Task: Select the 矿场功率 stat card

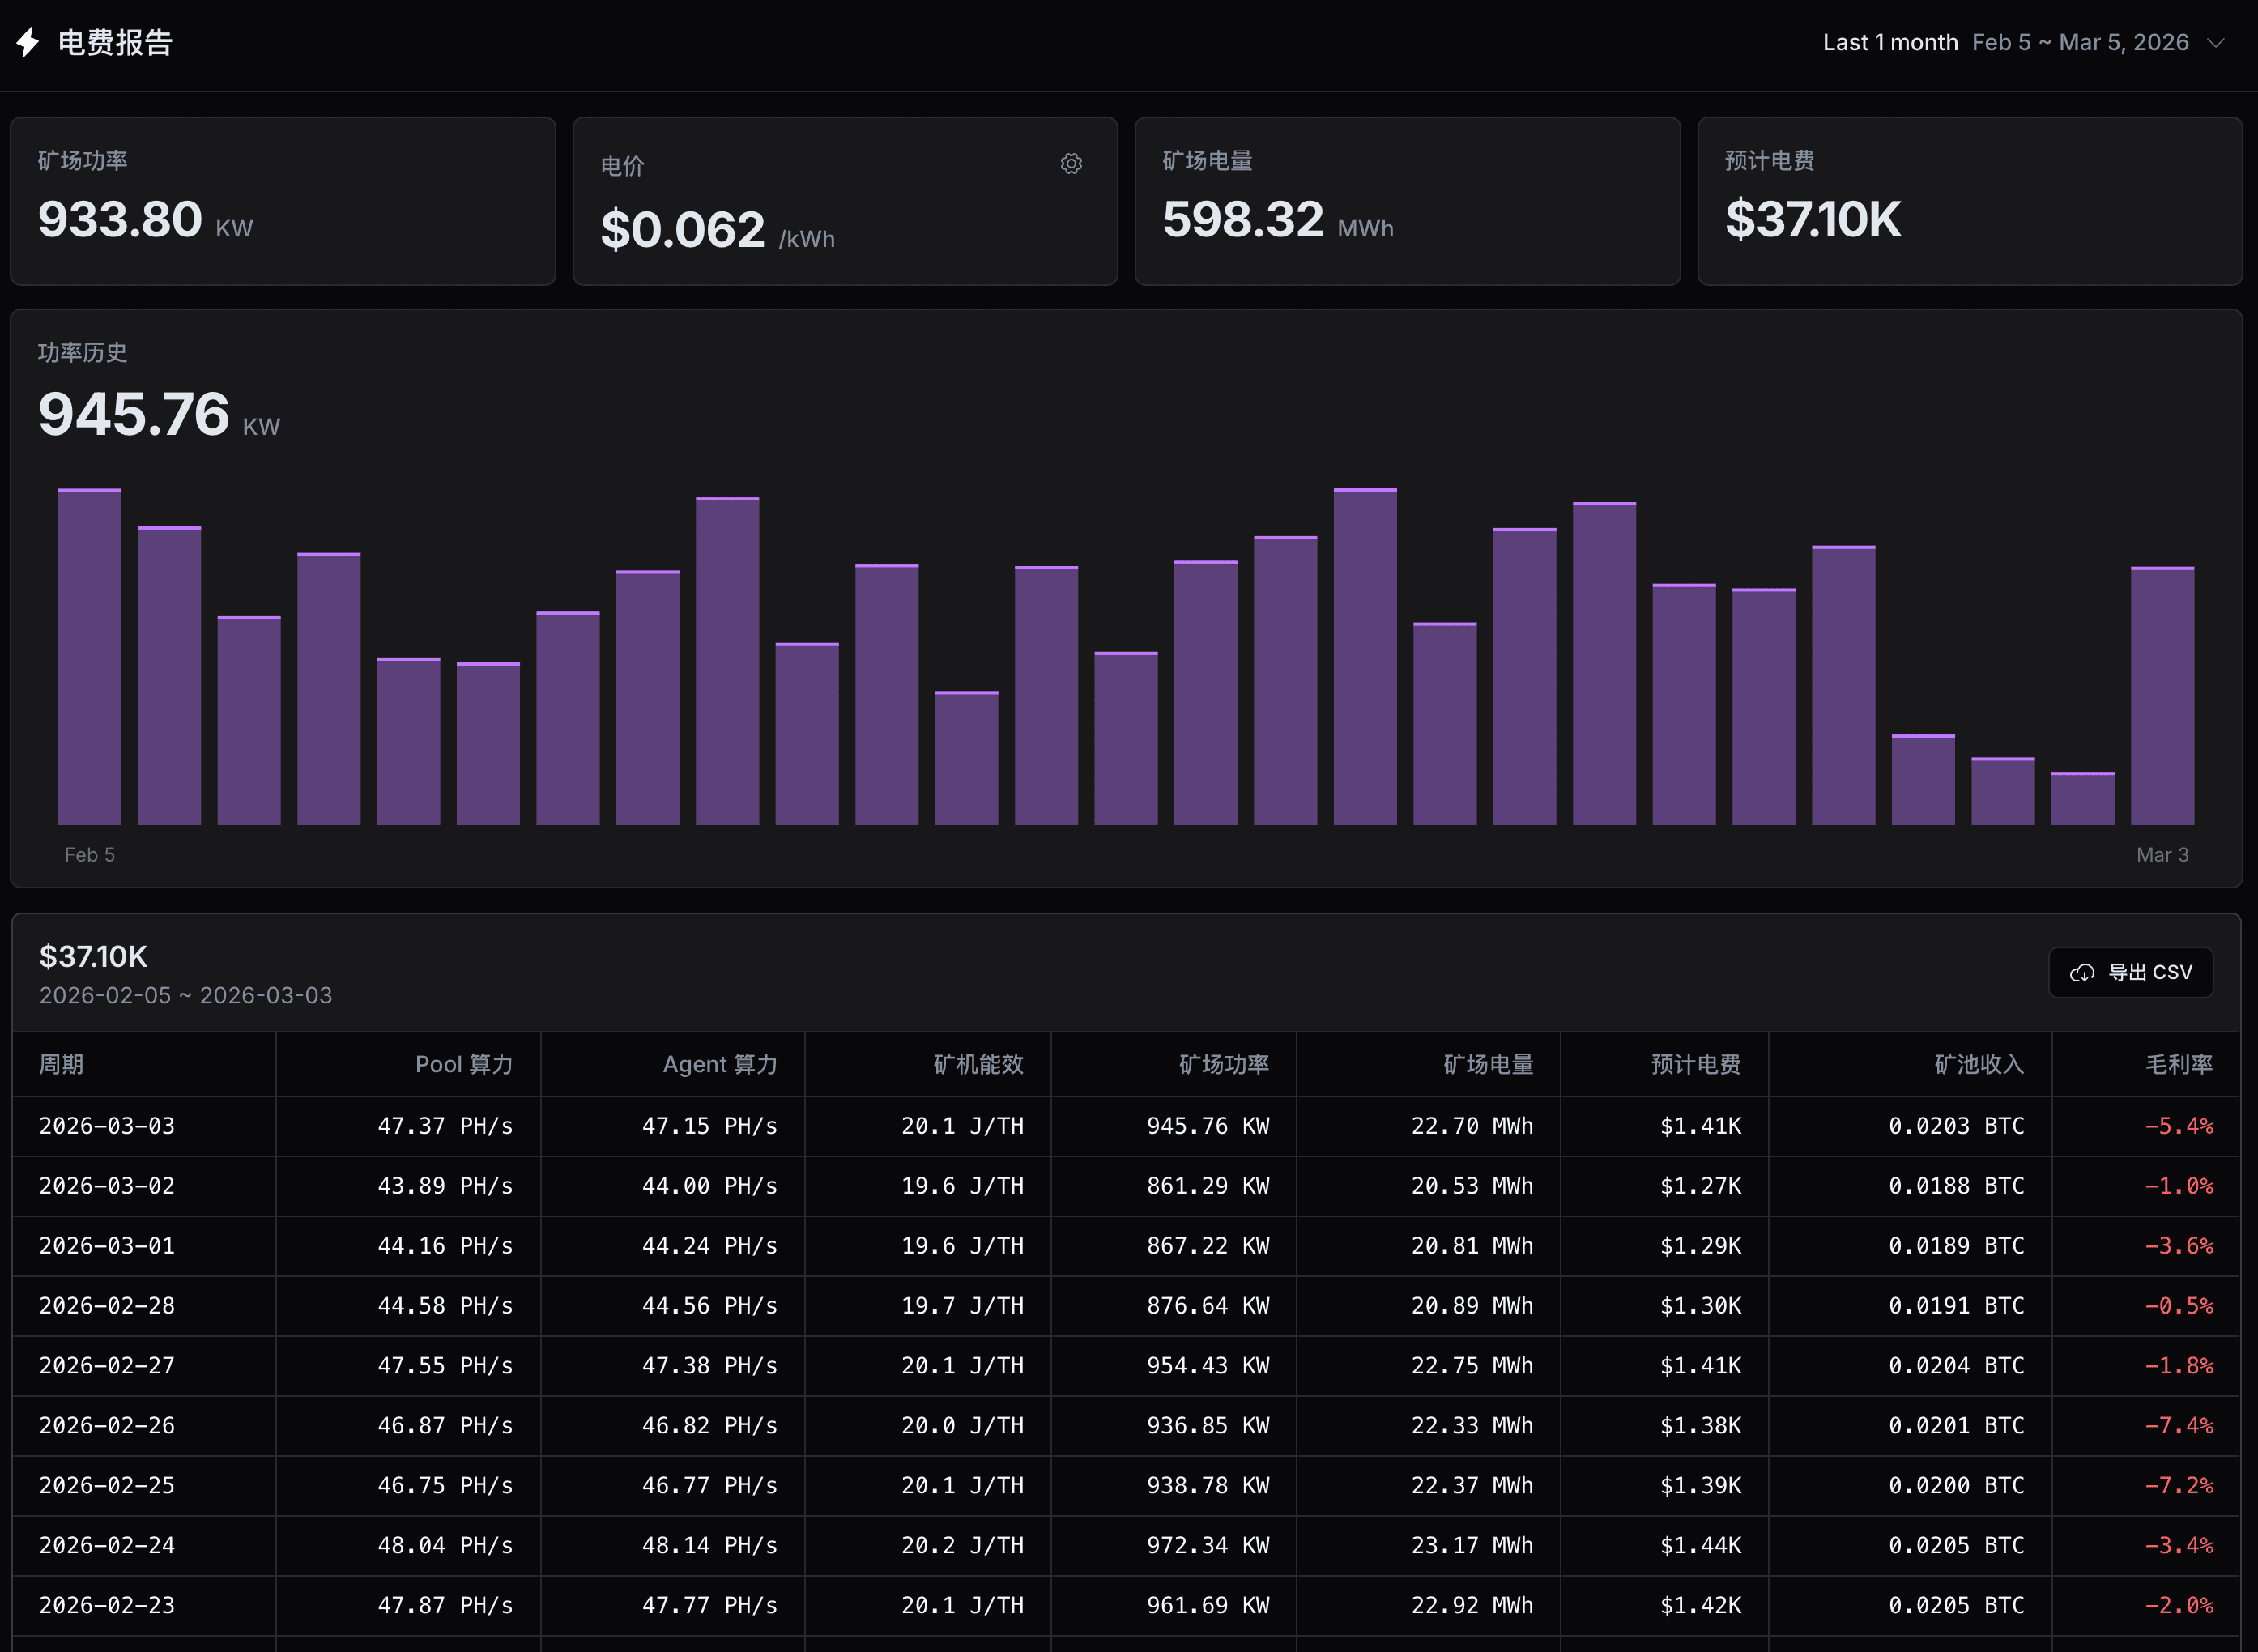Action: (x=283, y=200)
